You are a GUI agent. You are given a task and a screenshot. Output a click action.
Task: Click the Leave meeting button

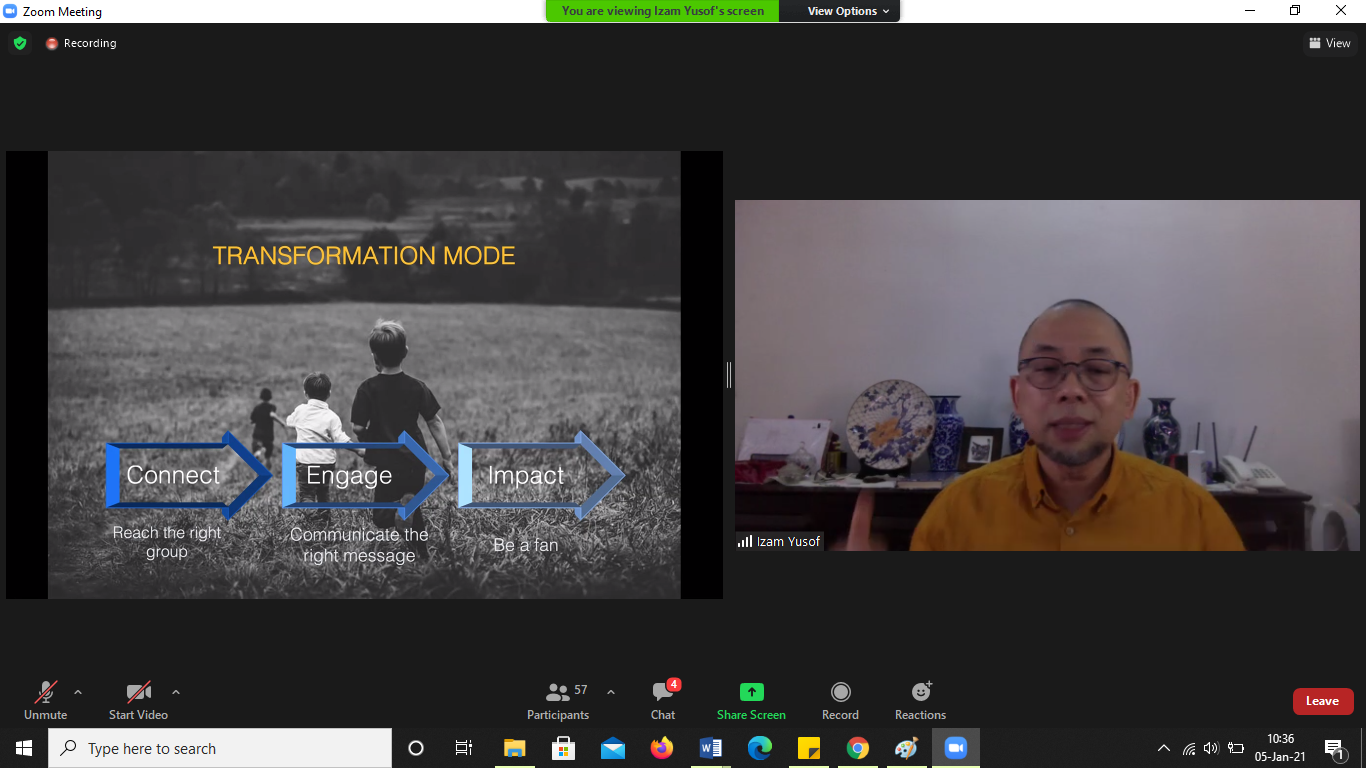(x=1322, y=701)
